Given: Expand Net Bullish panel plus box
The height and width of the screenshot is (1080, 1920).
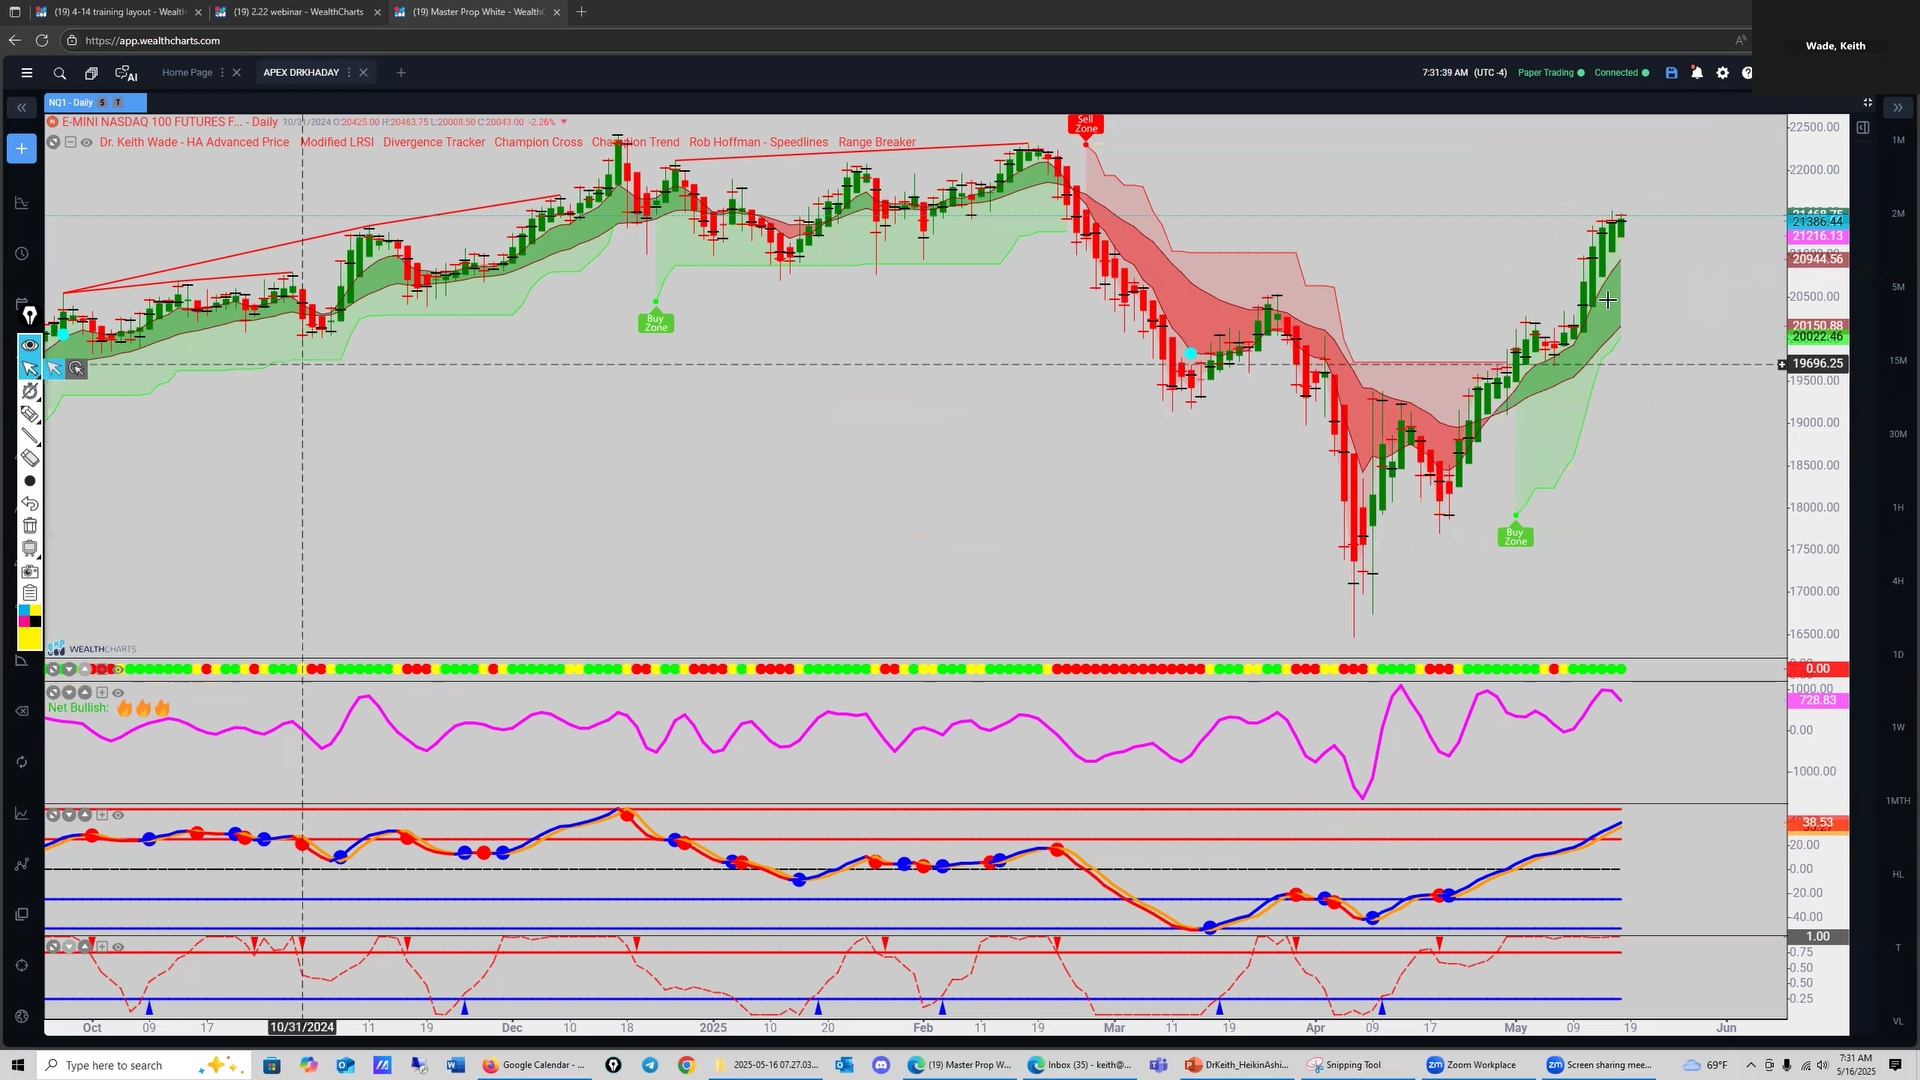Looking at the screenshot, I should [102, 693].
